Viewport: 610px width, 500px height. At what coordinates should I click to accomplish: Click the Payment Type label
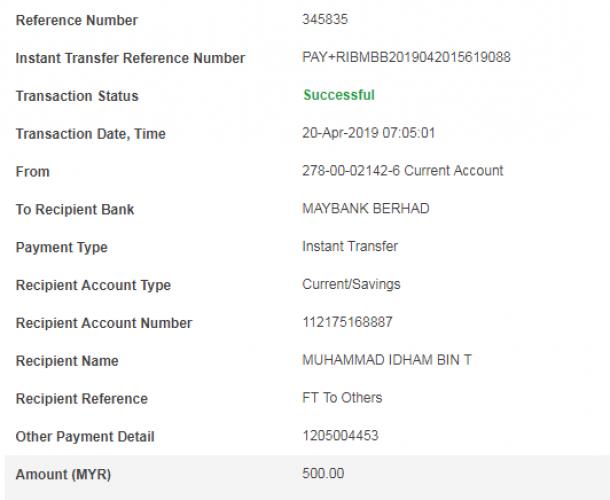(x=61, y=247)
